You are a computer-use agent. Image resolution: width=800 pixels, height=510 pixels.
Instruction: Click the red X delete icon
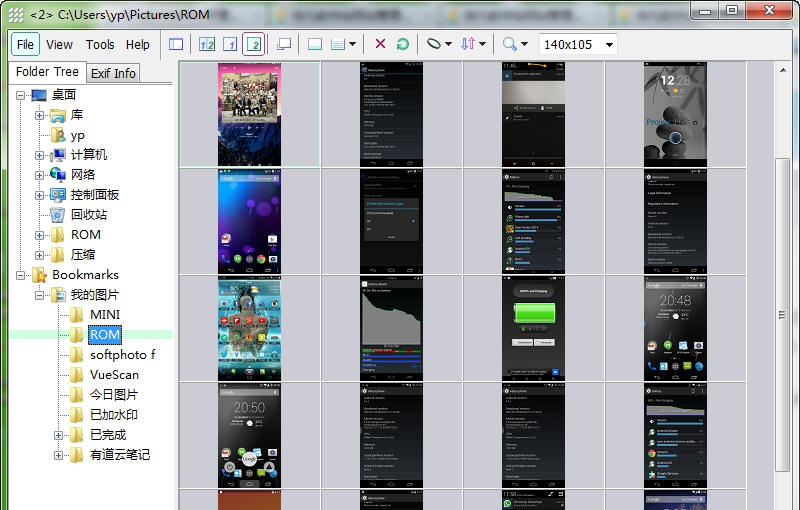pyautogui.click(x=380, y=44)
